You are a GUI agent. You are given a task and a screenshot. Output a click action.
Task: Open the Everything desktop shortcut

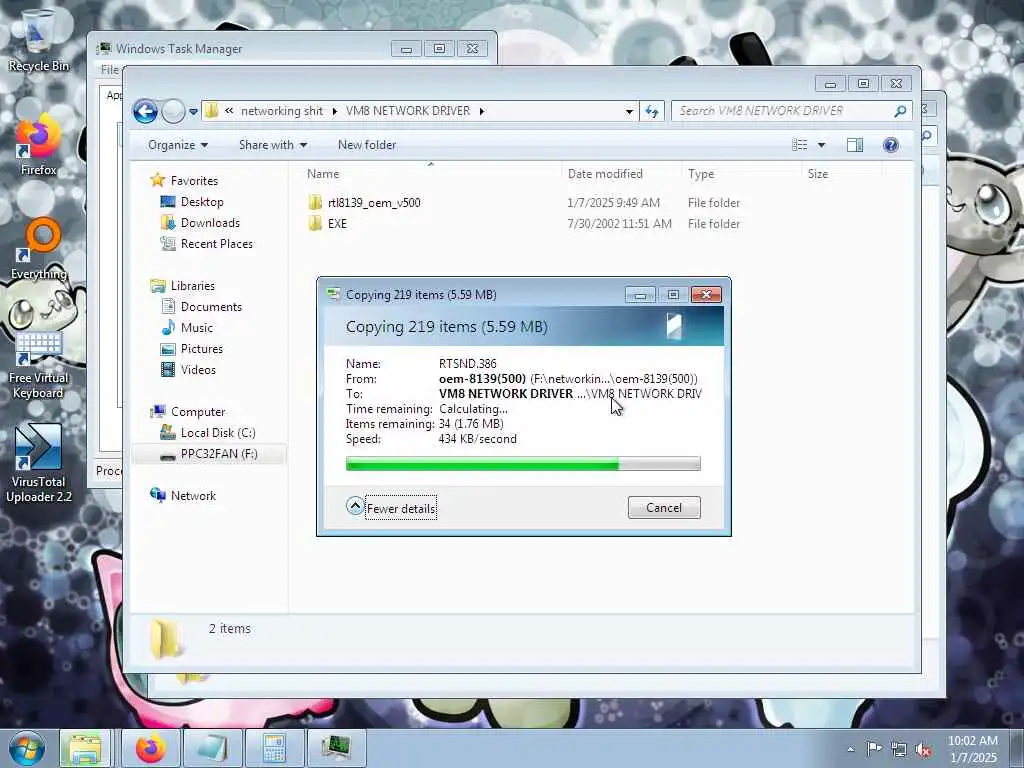coord(39,249)
